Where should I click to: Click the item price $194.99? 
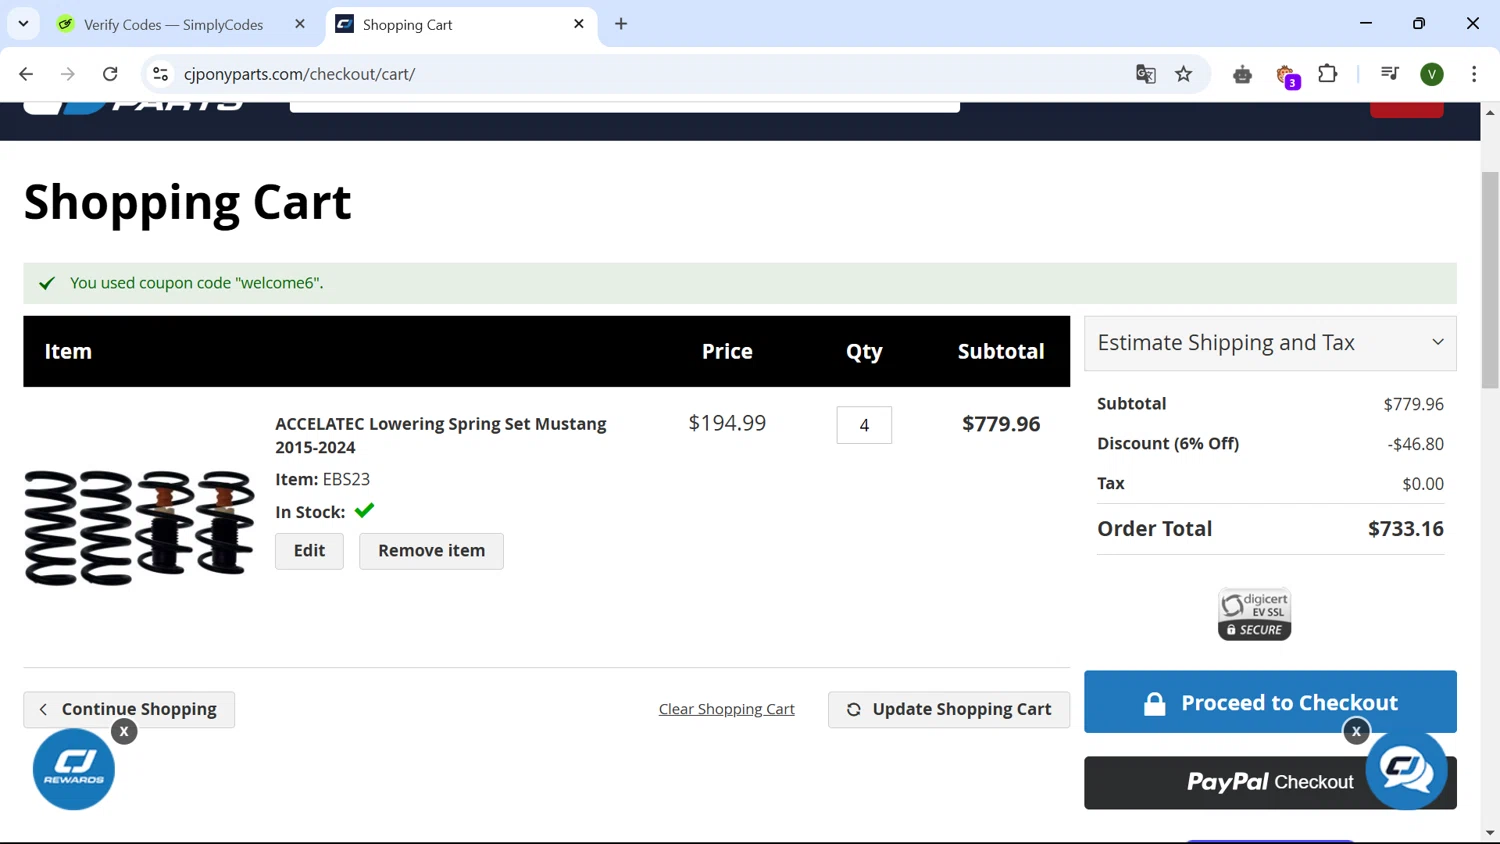click(x=727, y=423)
